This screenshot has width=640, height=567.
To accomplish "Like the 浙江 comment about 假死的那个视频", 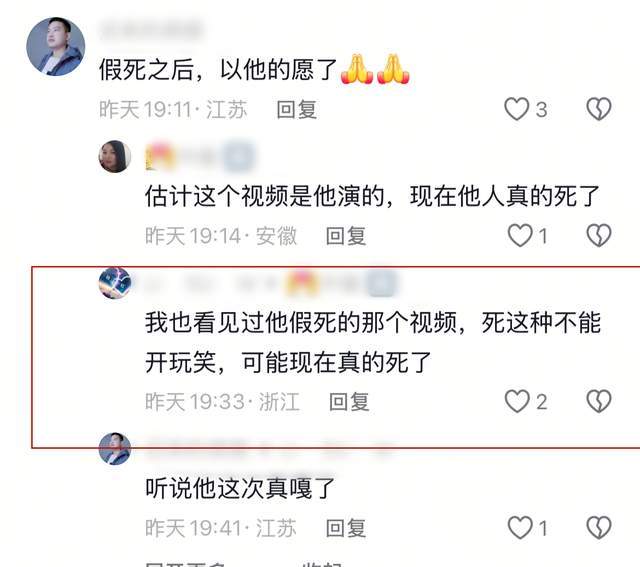I will tap(517, 401).
